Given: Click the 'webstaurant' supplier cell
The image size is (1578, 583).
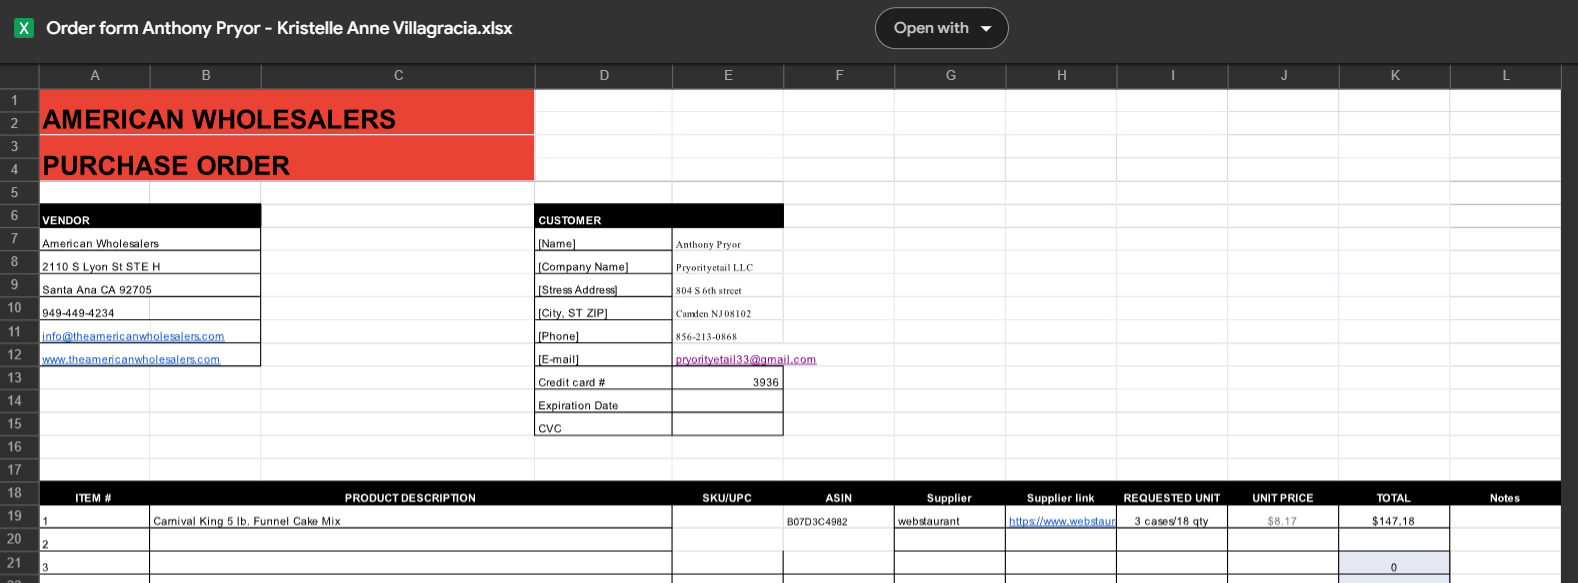Looking at the screenshot, I should point(950,517).
